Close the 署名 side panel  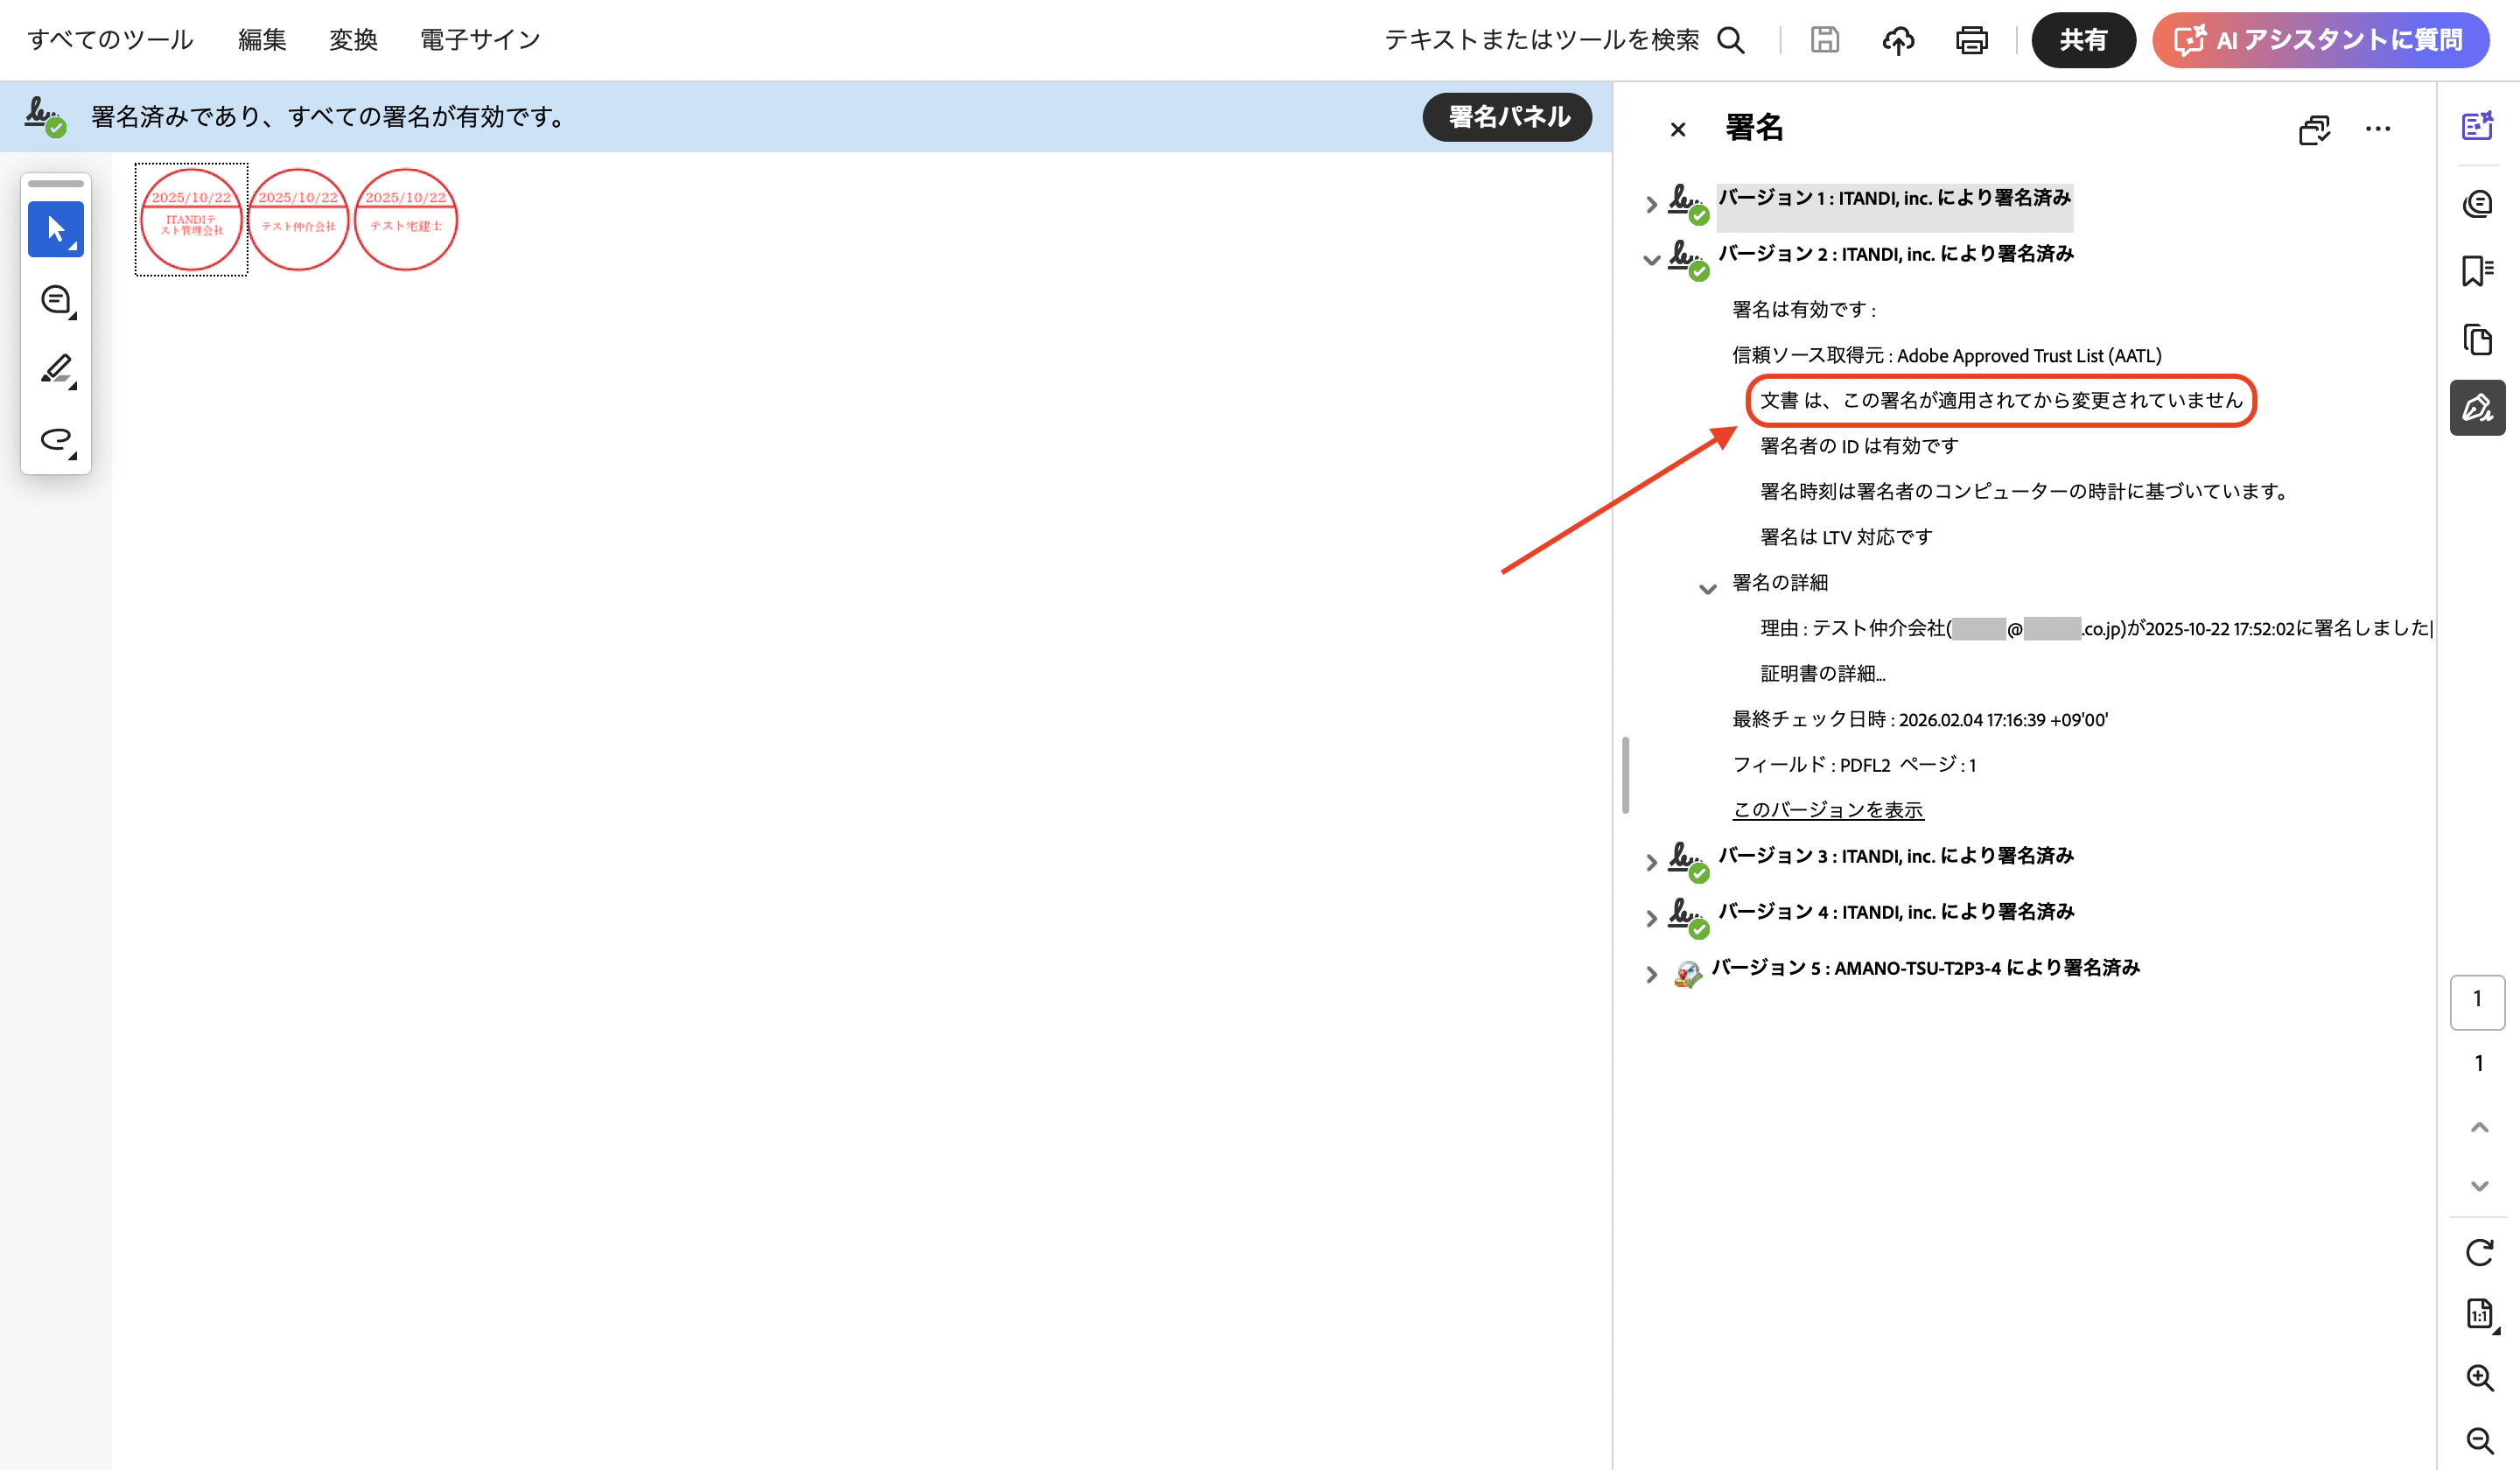point(1678,129)
